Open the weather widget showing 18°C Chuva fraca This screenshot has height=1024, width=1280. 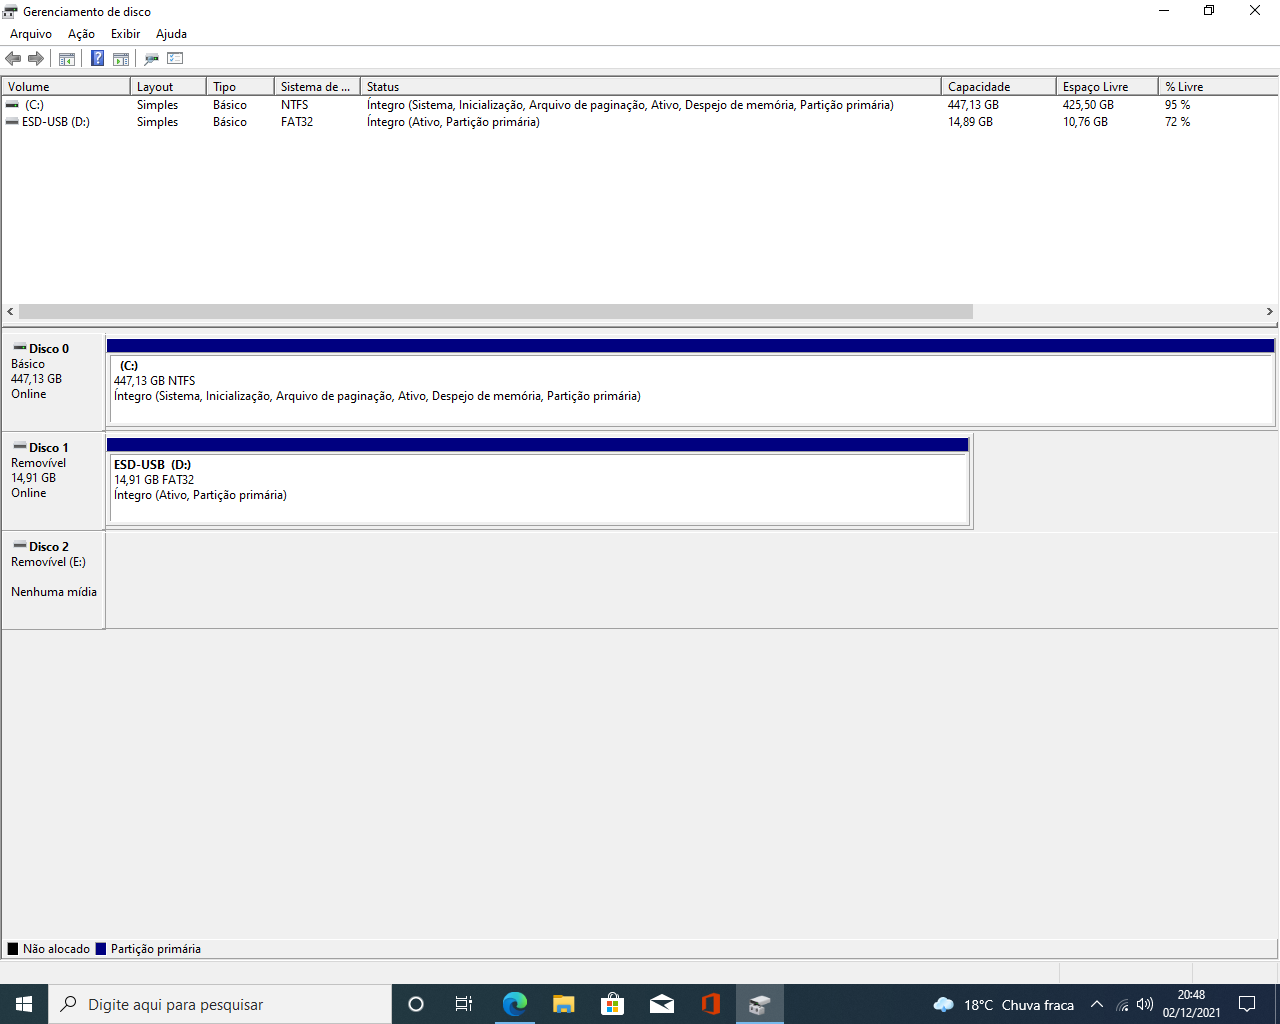1003,1004
